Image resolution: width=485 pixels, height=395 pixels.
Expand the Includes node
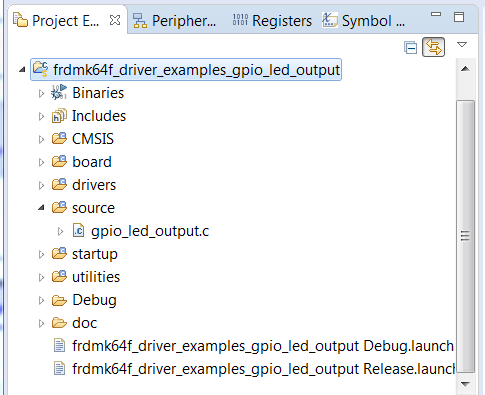click(41, 116)
